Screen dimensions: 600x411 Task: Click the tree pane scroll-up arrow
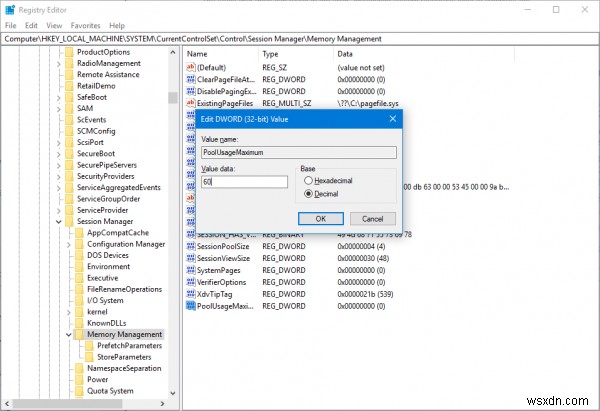173,52
